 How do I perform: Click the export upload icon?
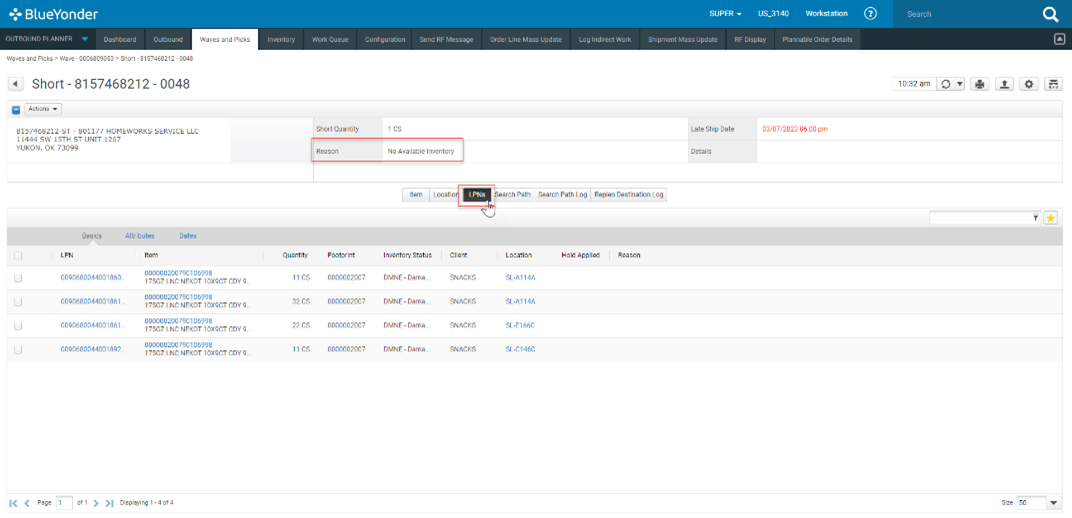click(x=1005, y=84)
